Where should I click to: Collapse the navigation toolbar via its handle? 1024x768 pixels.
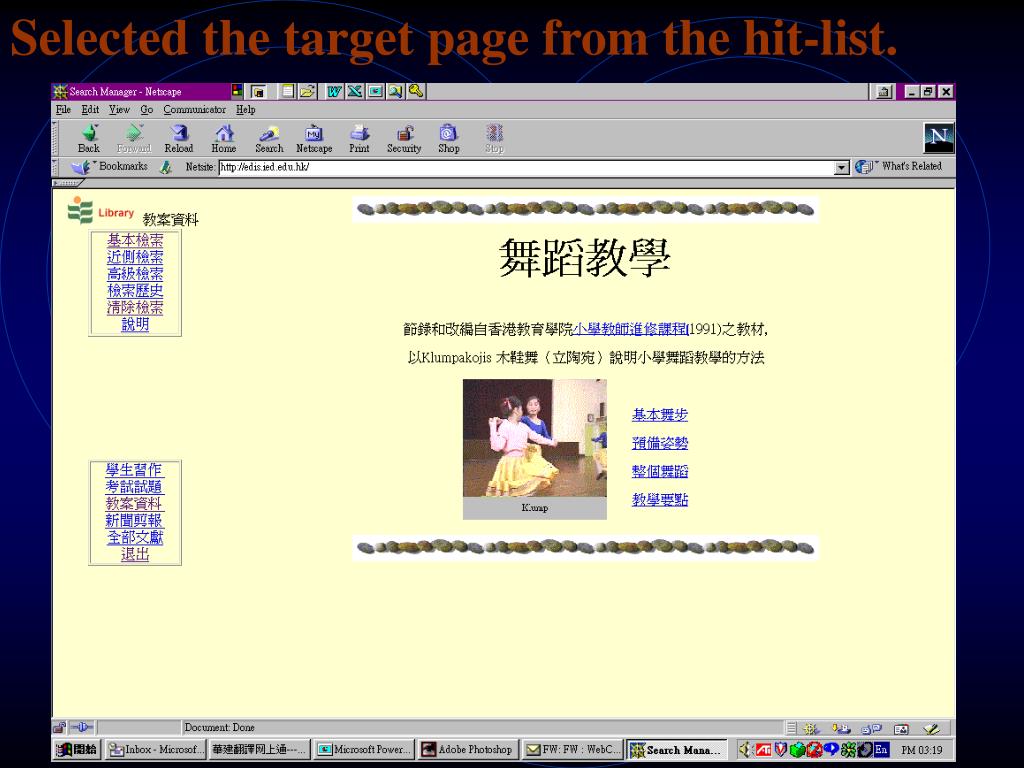coord(55,138)
